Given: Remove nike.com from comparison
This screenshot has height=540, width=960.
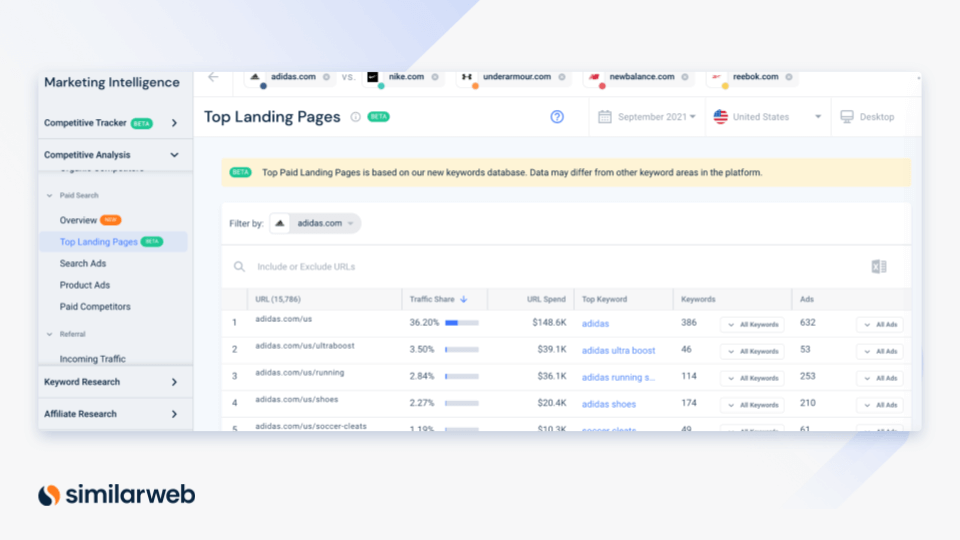Looking at the screenshot, I should (x=436, y=77).
